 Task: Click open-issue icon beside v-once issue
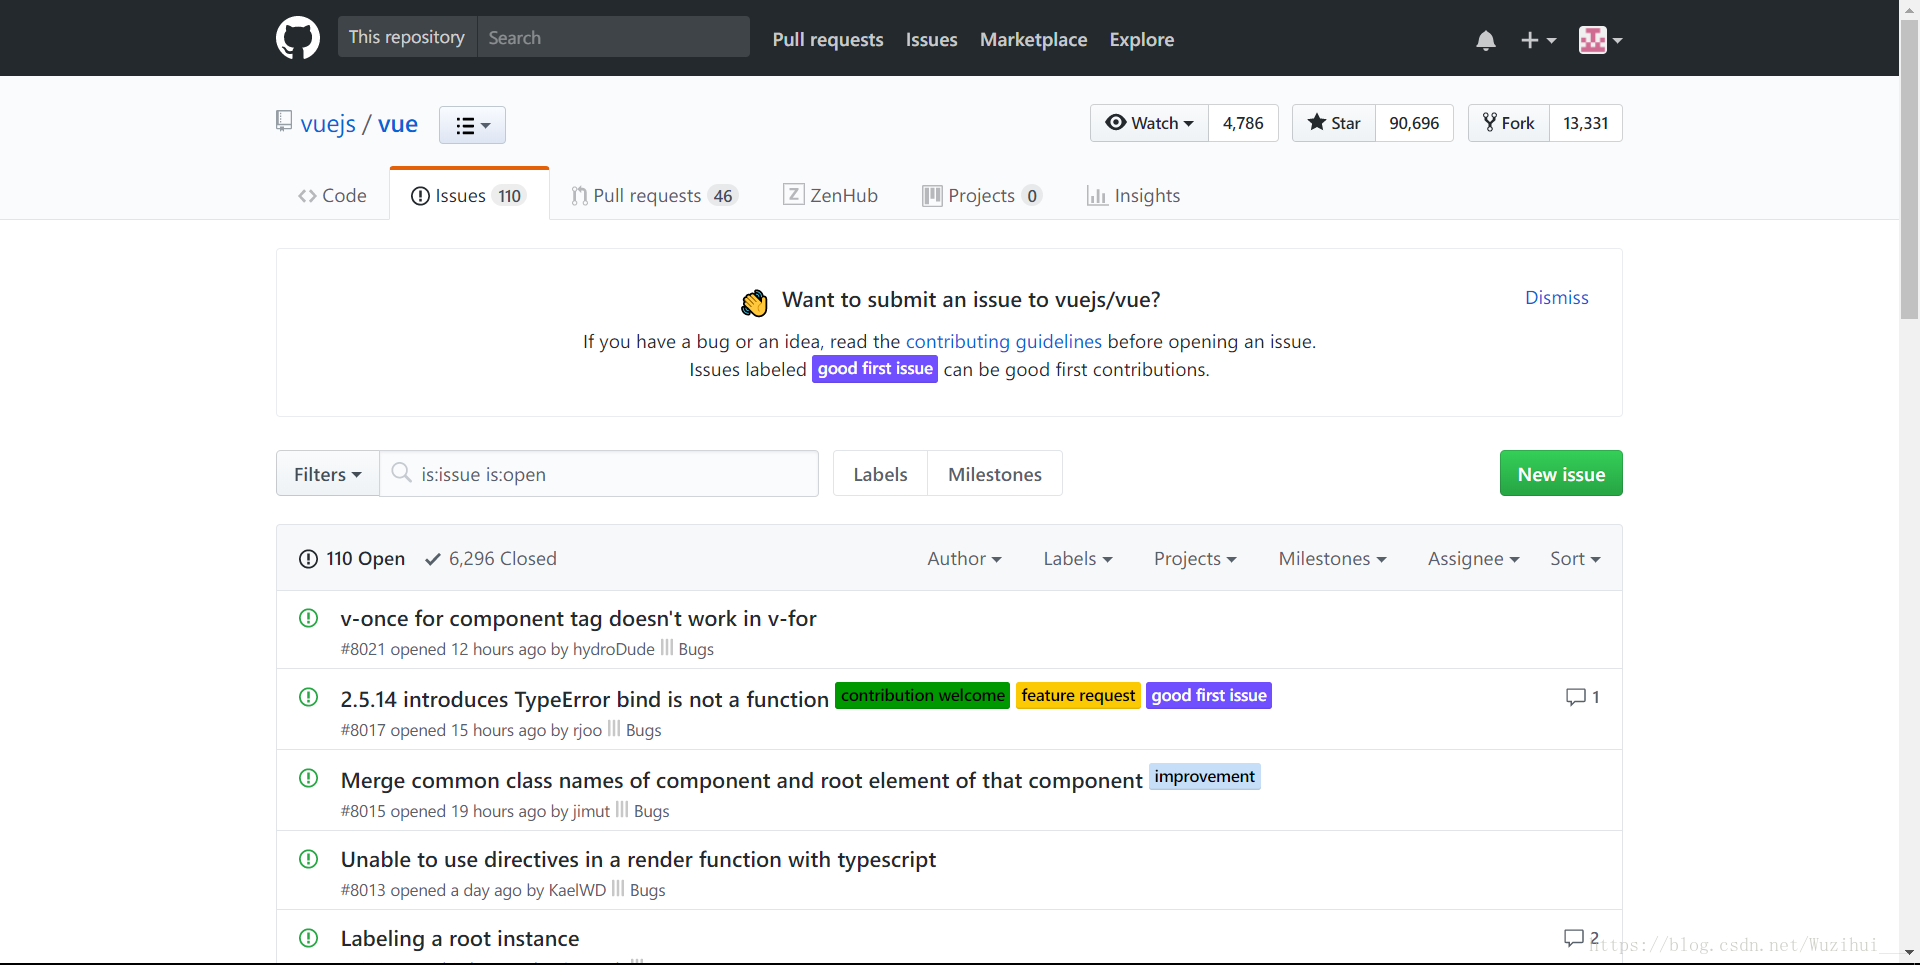pos(308,618)
